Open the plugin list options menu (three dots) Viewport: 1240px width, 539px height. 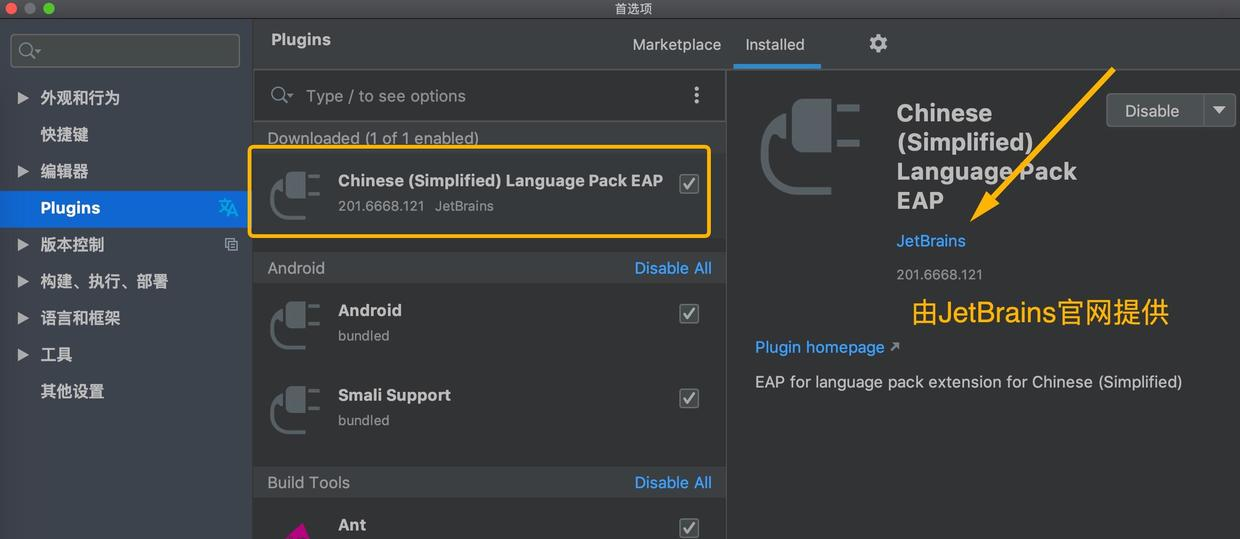[696, 96]
